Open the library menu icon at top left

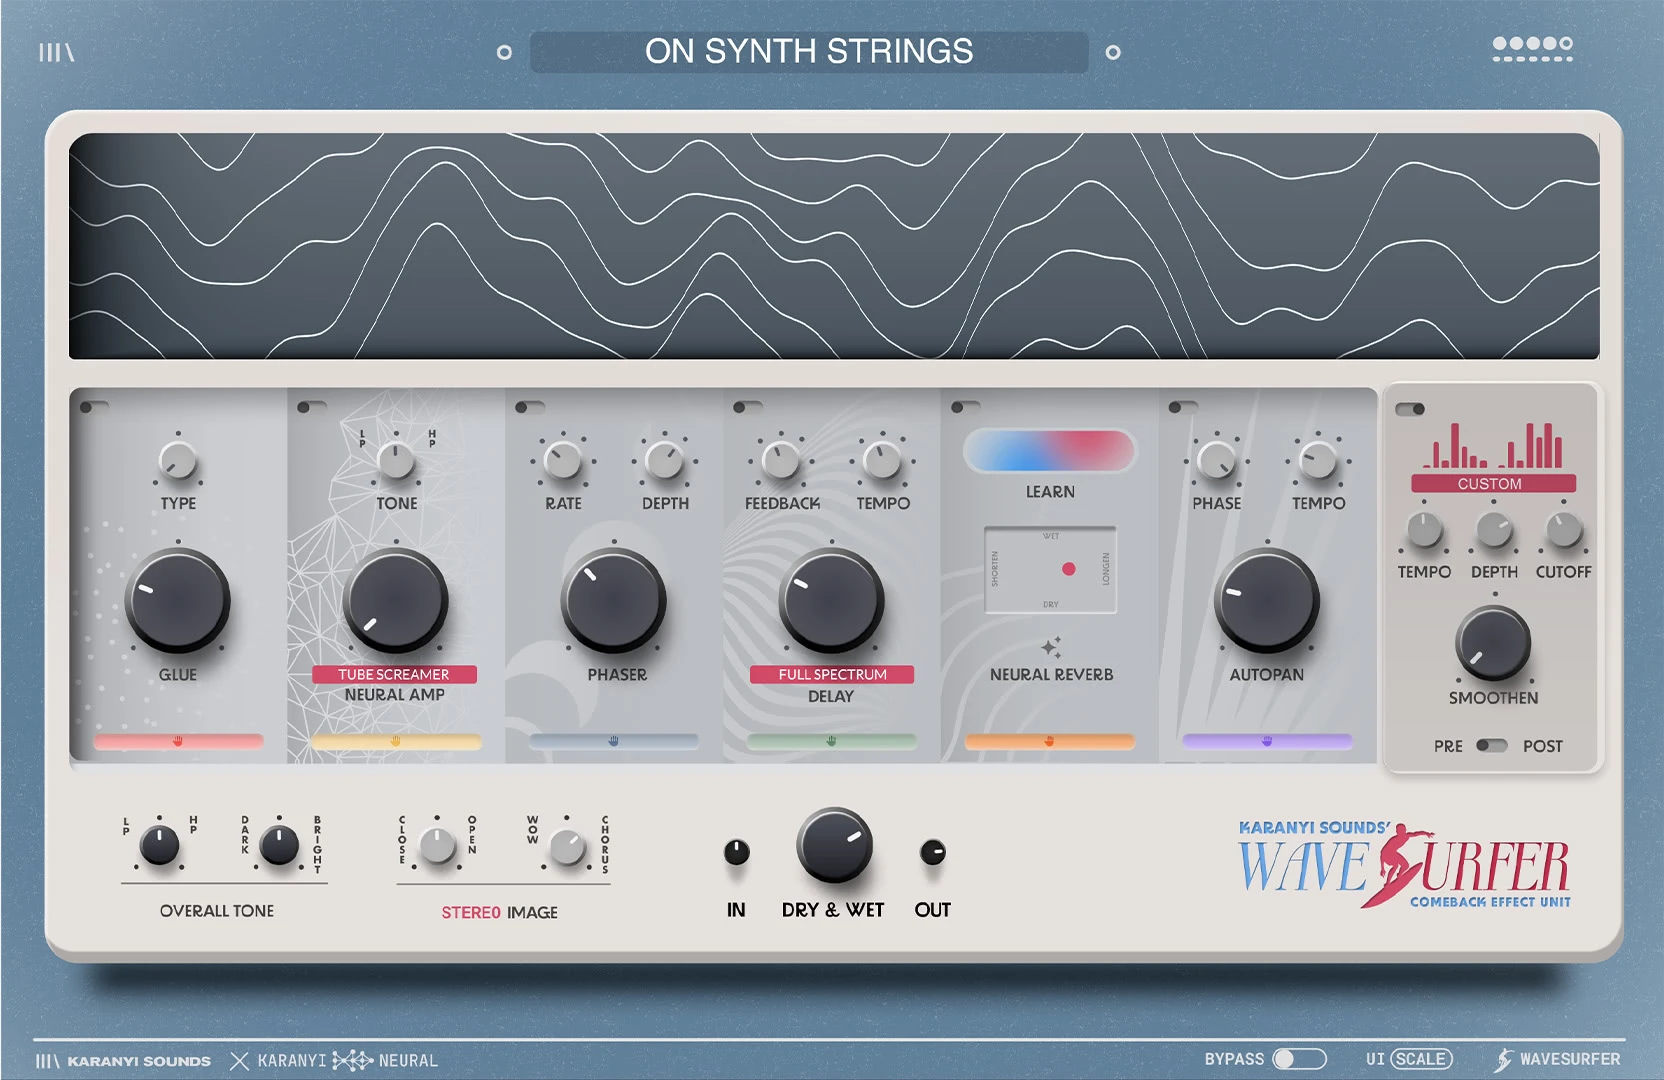(56, 52)
